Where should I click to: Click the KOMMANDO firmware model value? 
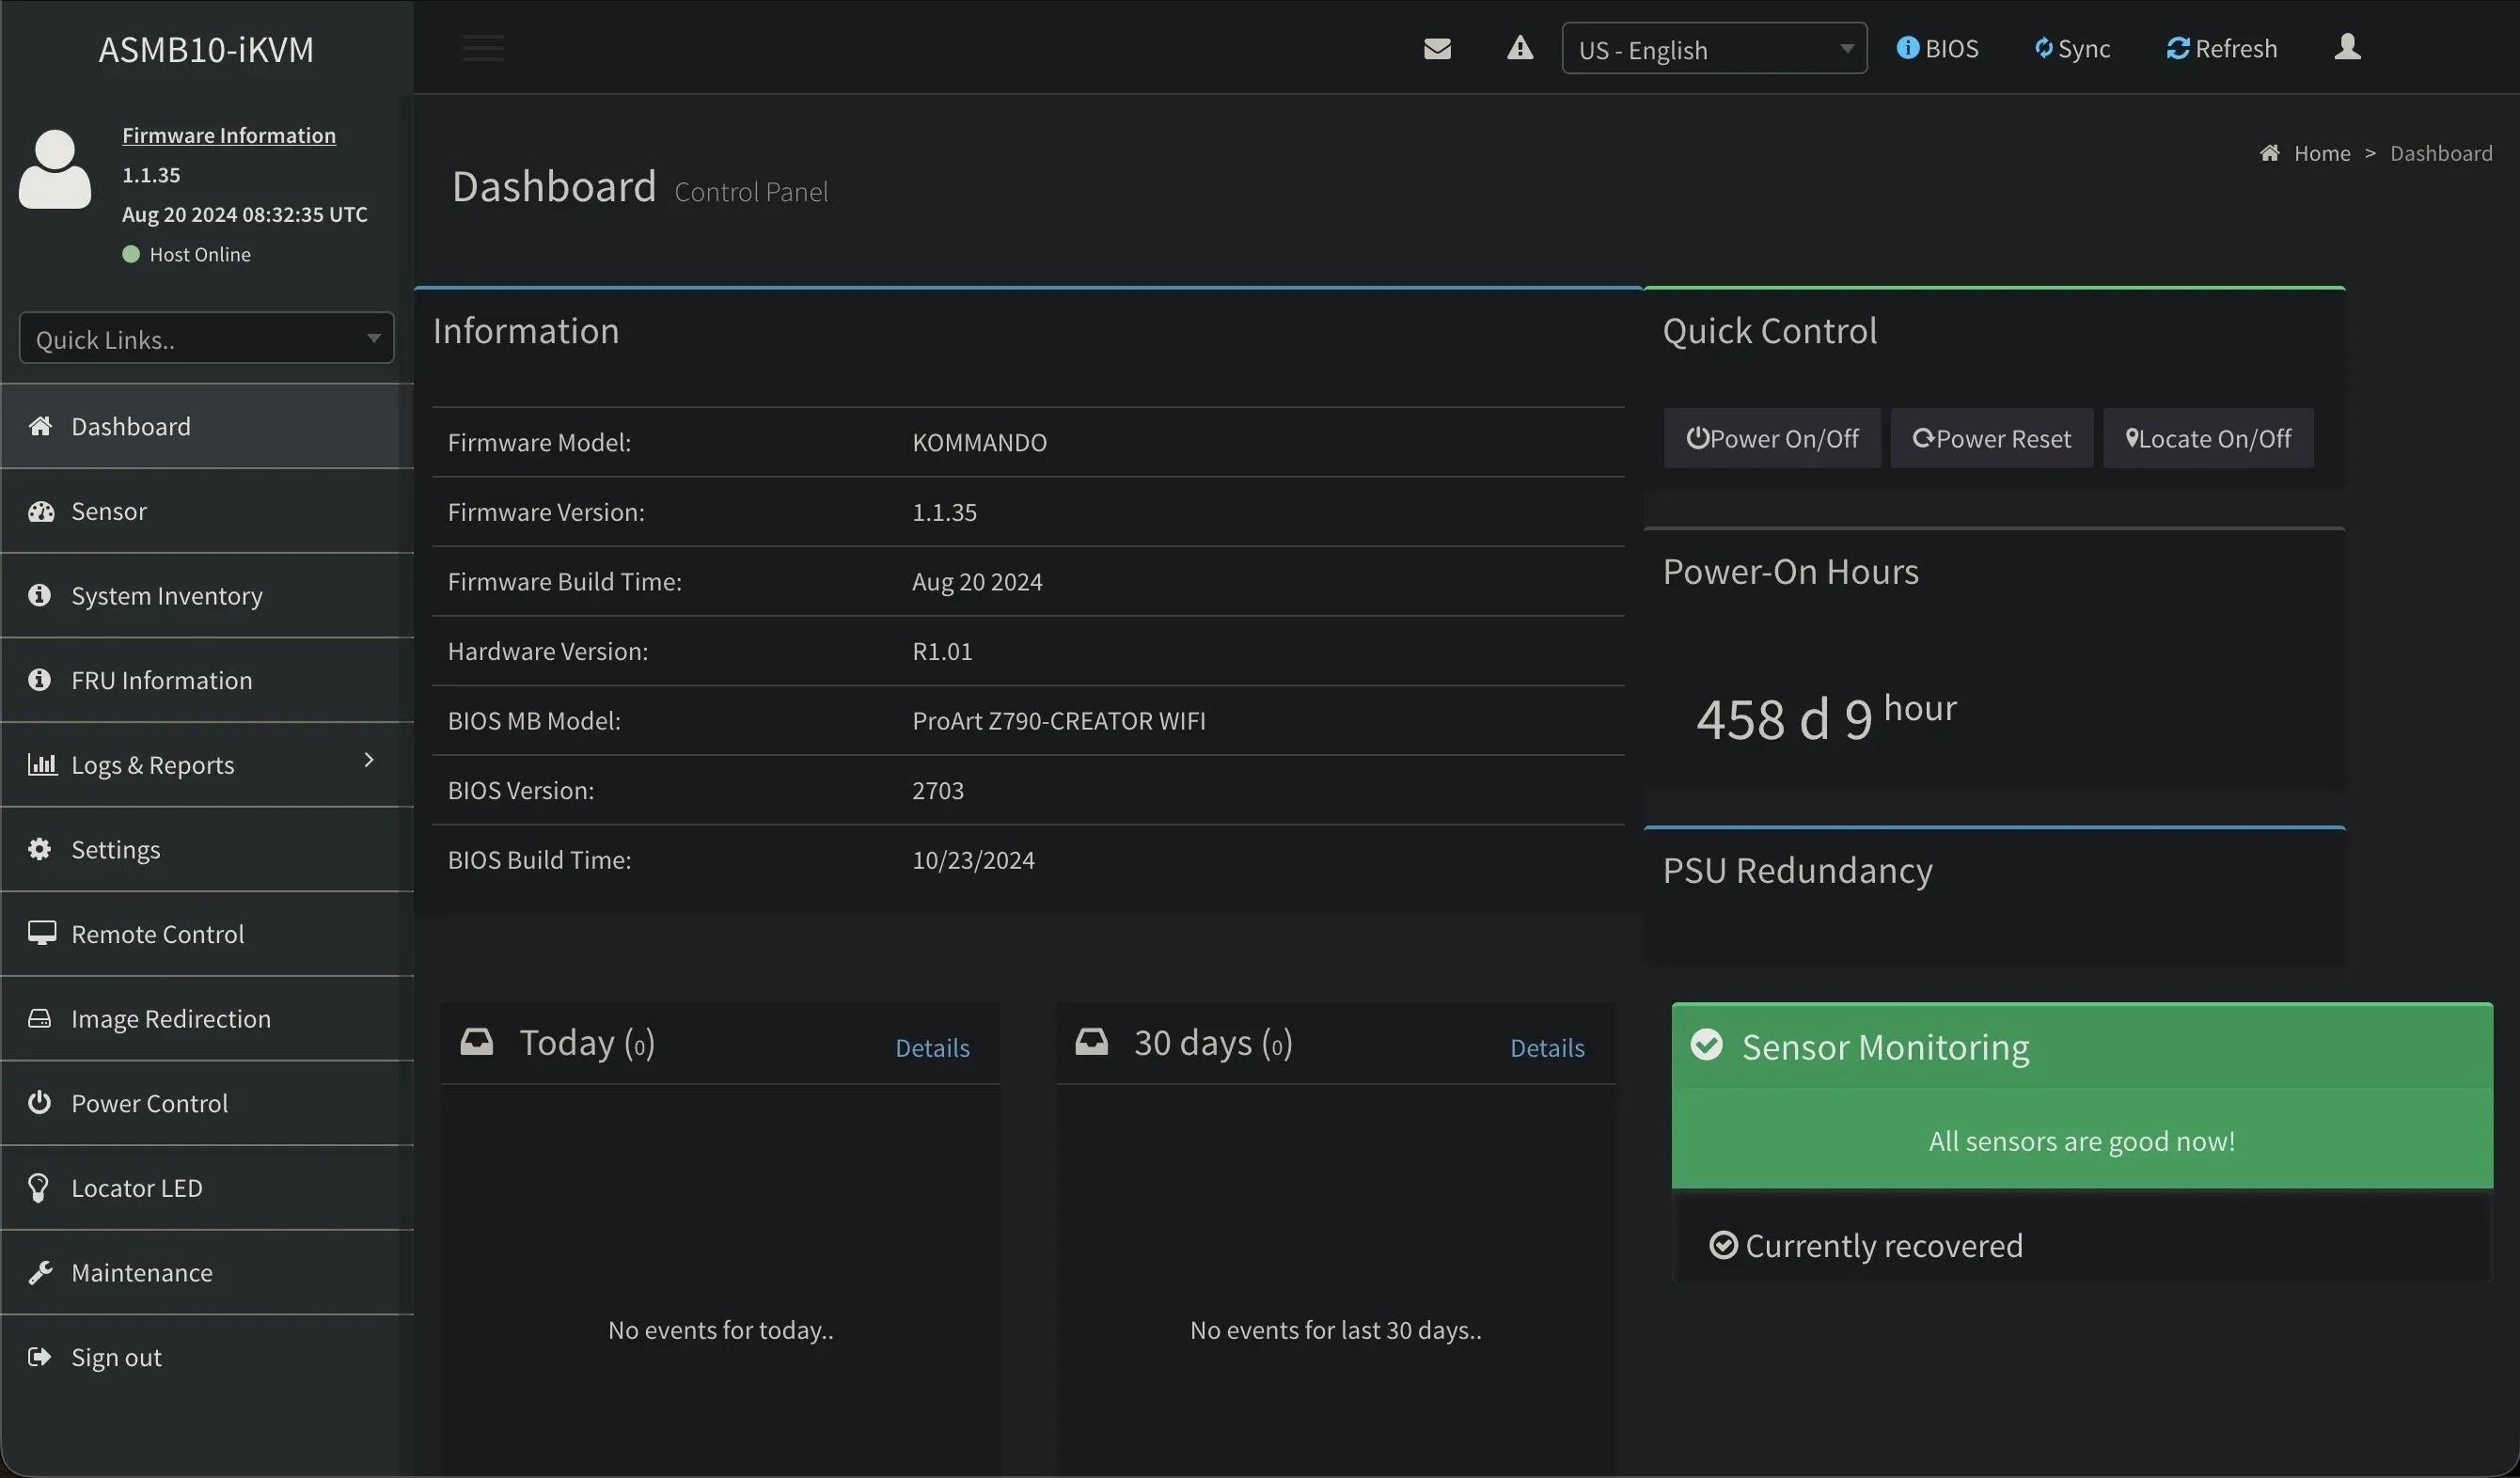coord(979,442)
